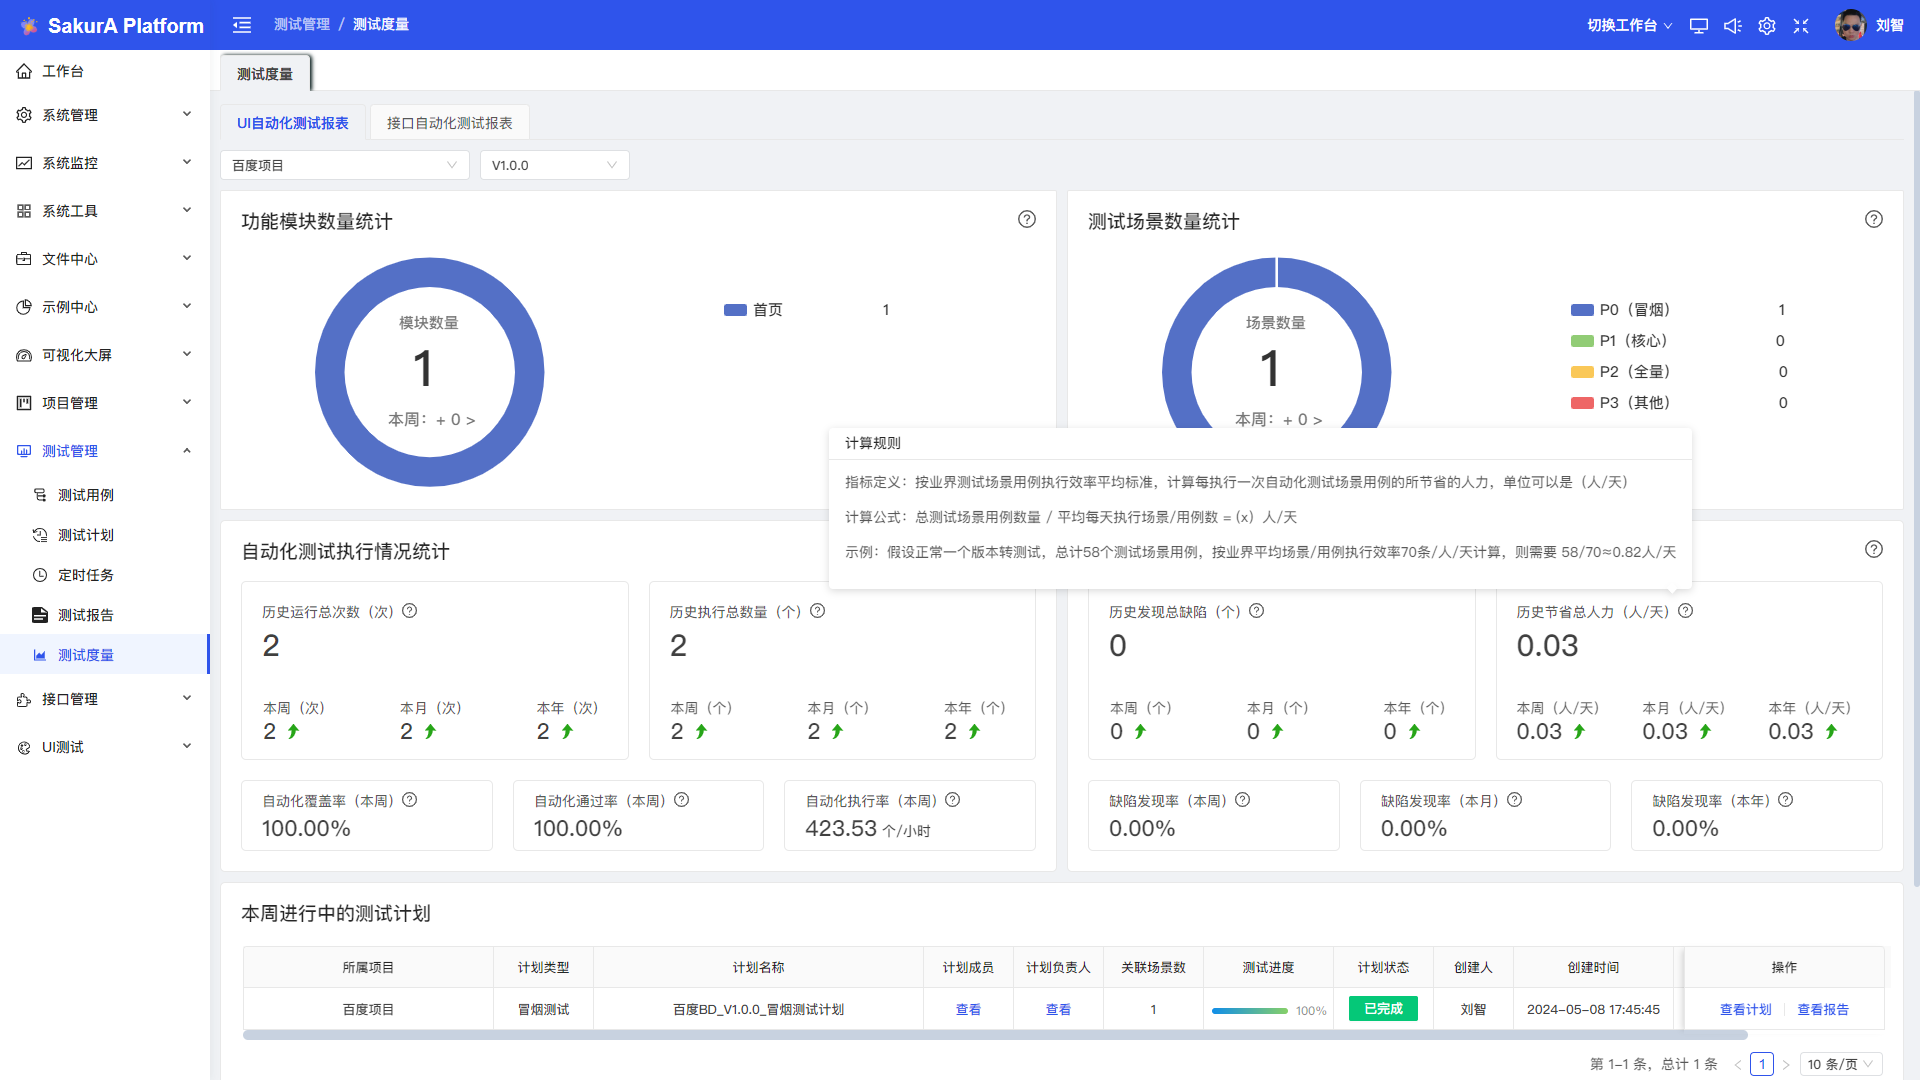Viewport: 1920px width, 1080px height.
Task: Click 本周: + 0 > under 场景数量
Action: 1278,420
